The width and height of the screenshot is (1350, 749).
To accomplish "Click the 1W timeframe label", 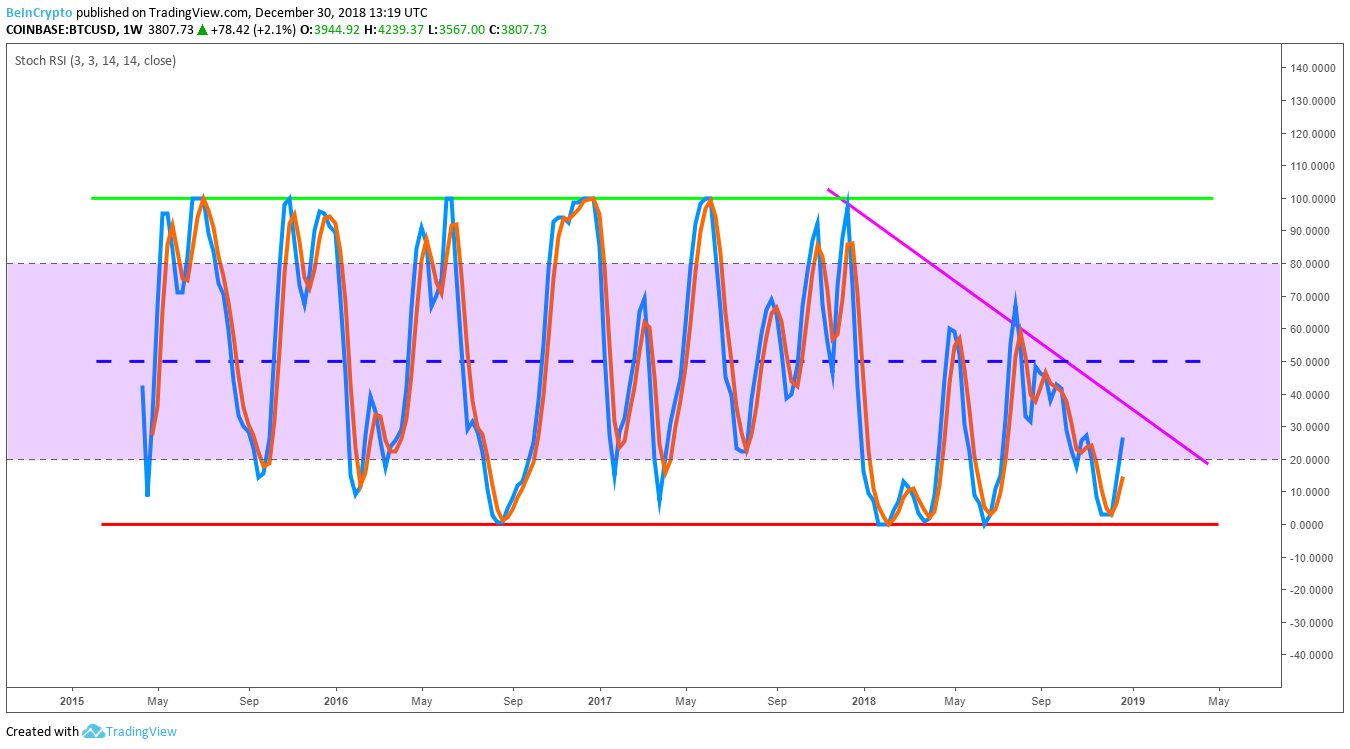I will [x=130, y=30].
